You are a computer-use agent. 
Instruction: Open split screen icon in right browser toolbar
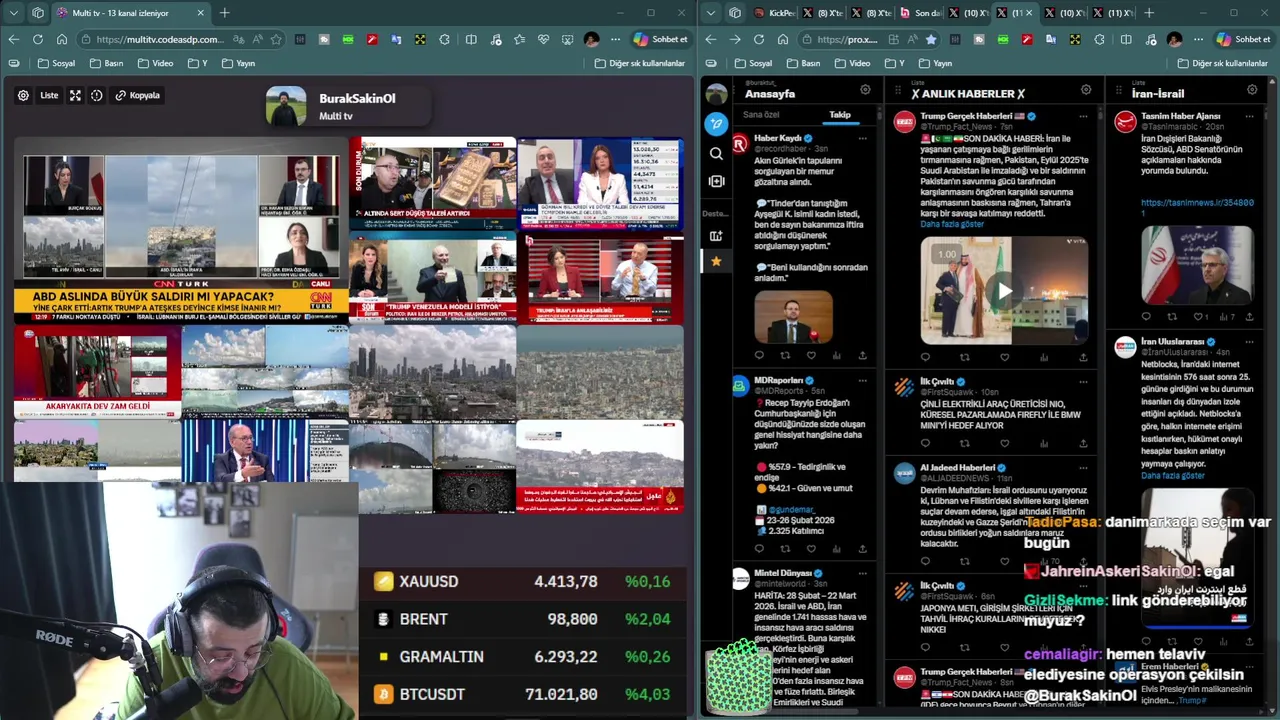coord(1125,39)
